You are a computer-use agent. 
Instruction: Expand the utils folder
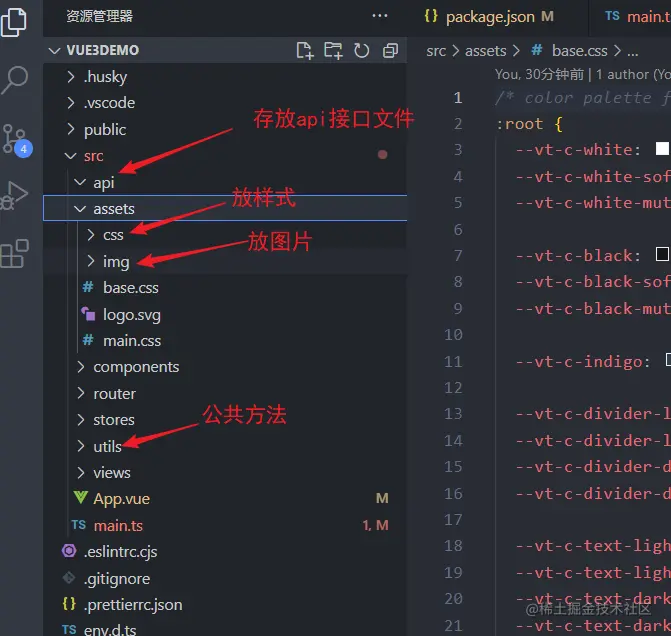[x=80, y=446]
